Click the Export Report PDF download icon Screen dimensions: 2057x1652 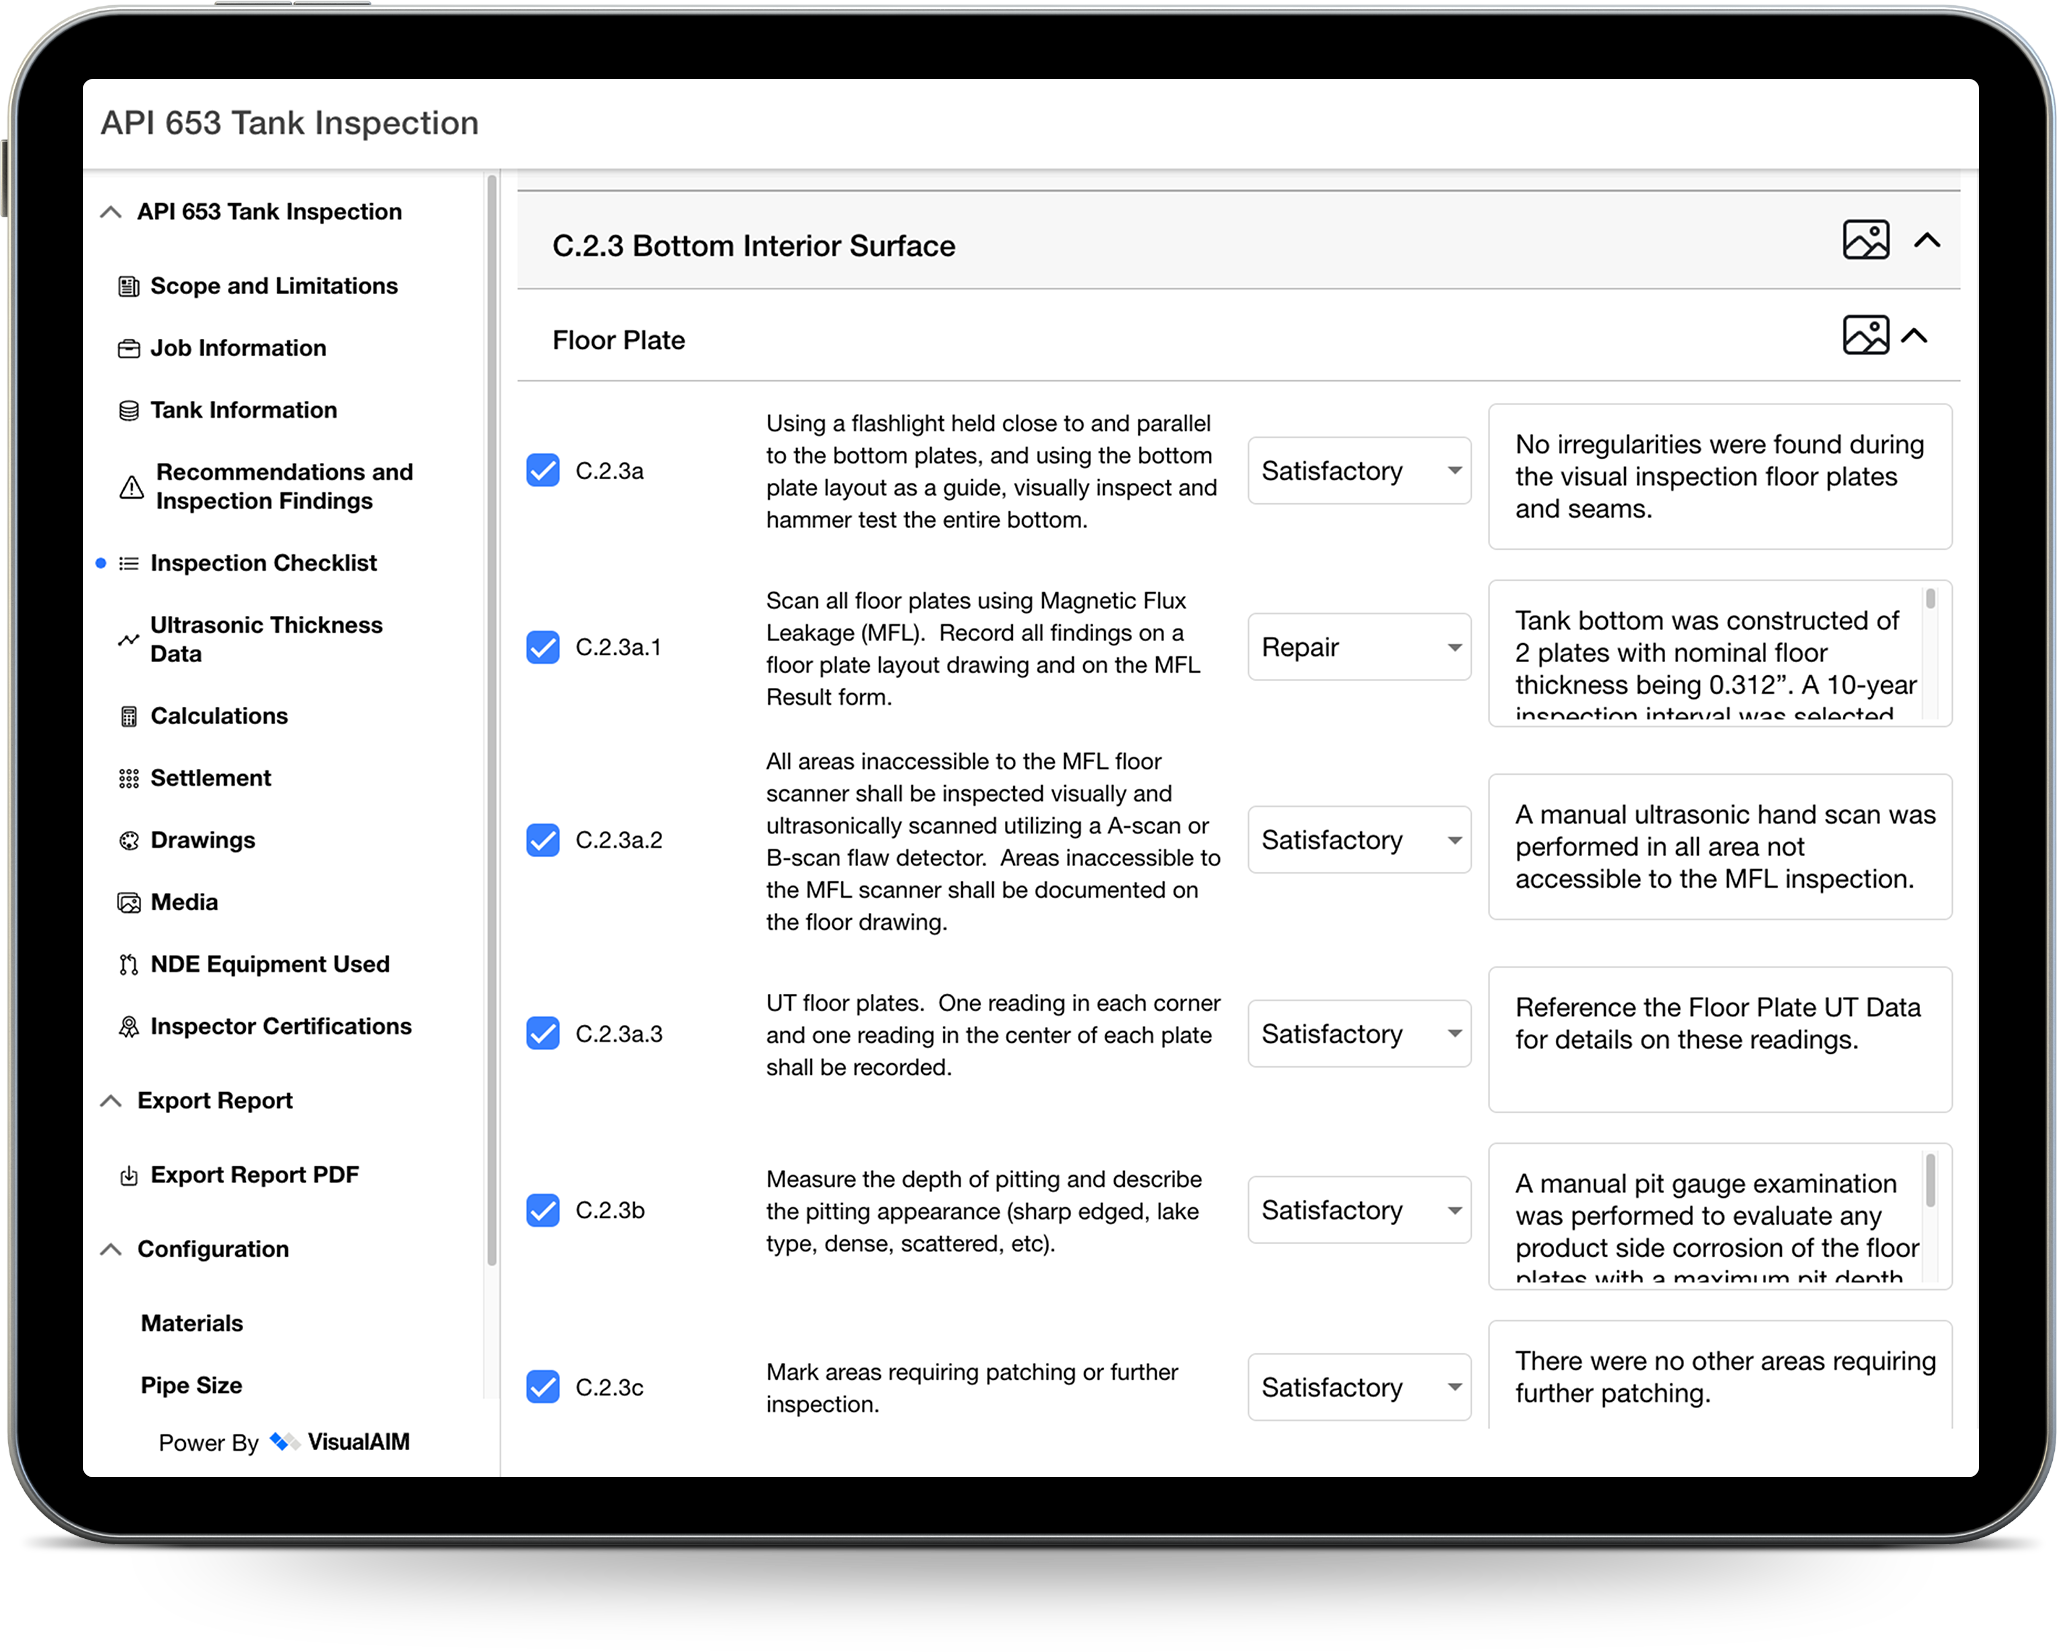(x=129, y=1176)
